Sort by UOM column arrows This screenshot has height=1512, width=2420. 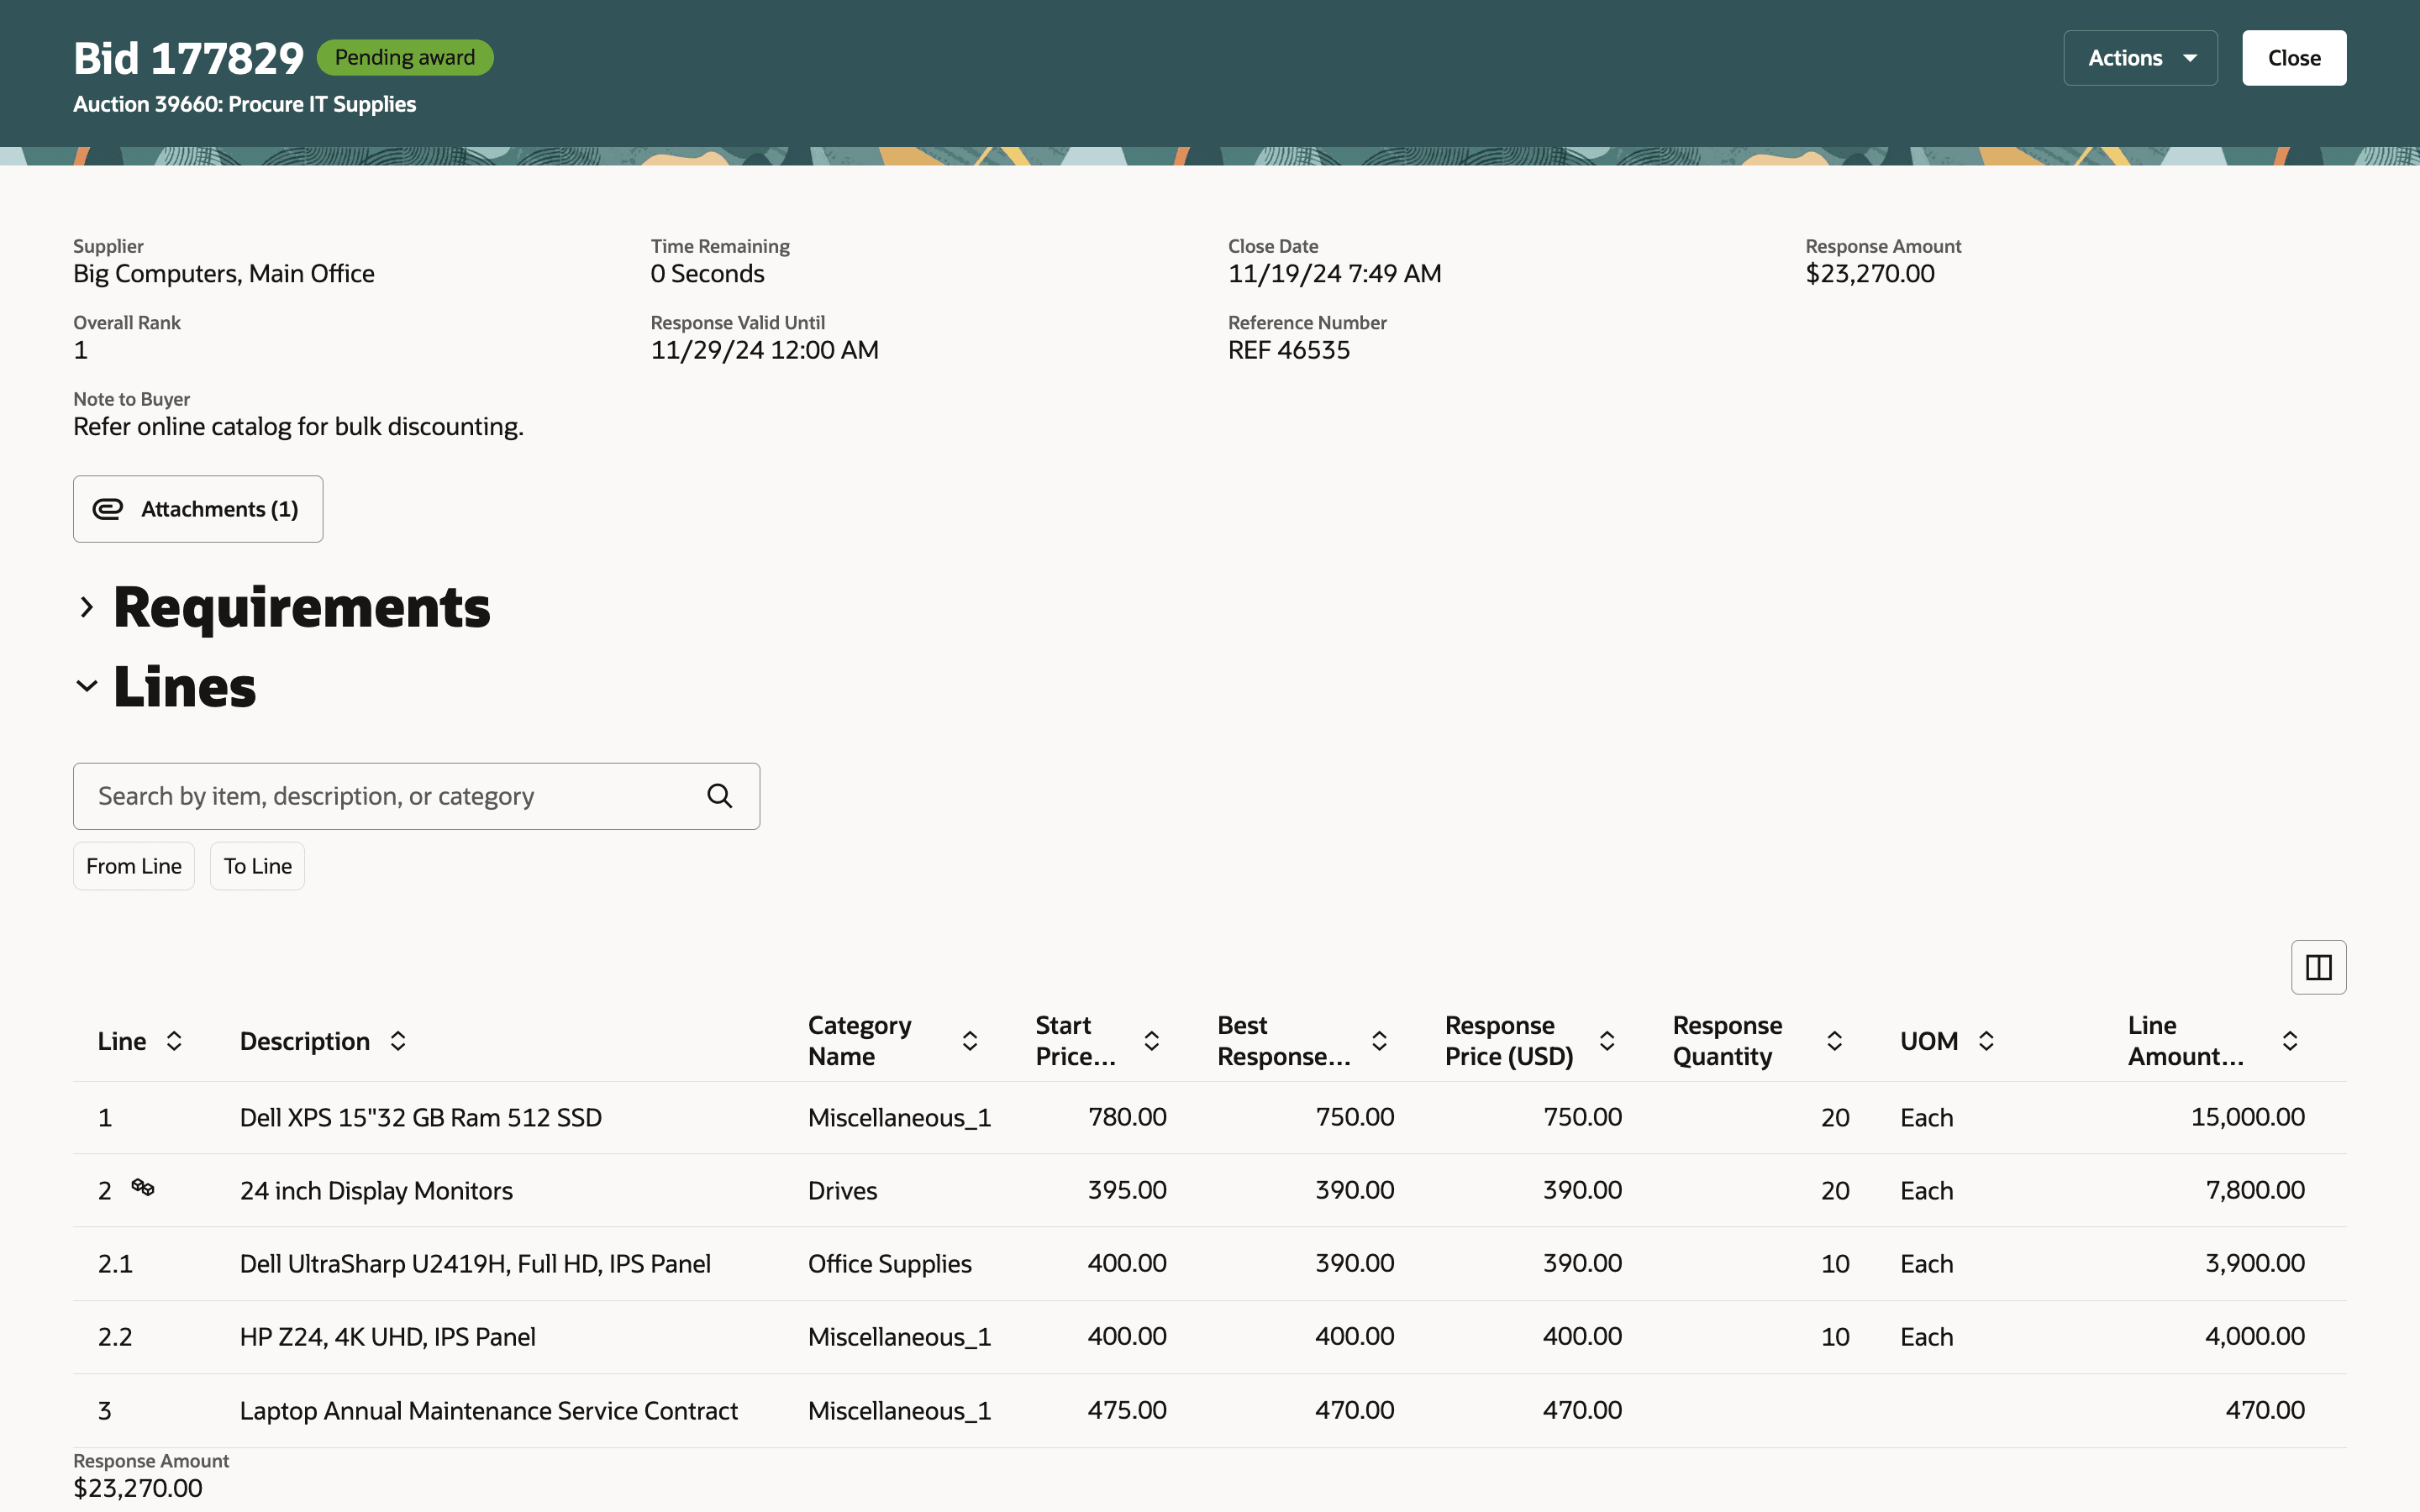(x=1986, y=1041)
